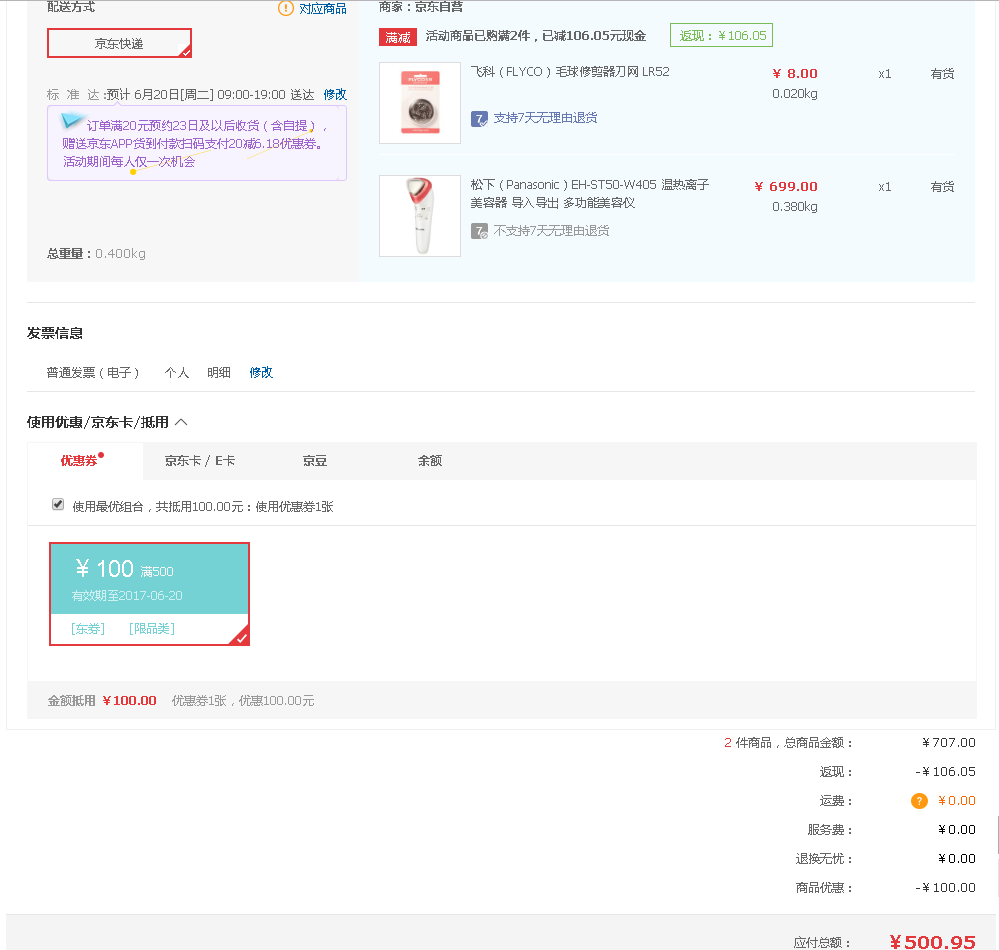Click the blue 7-day return icon
Screen dimensions: 999x950
(x=479, y=119)
